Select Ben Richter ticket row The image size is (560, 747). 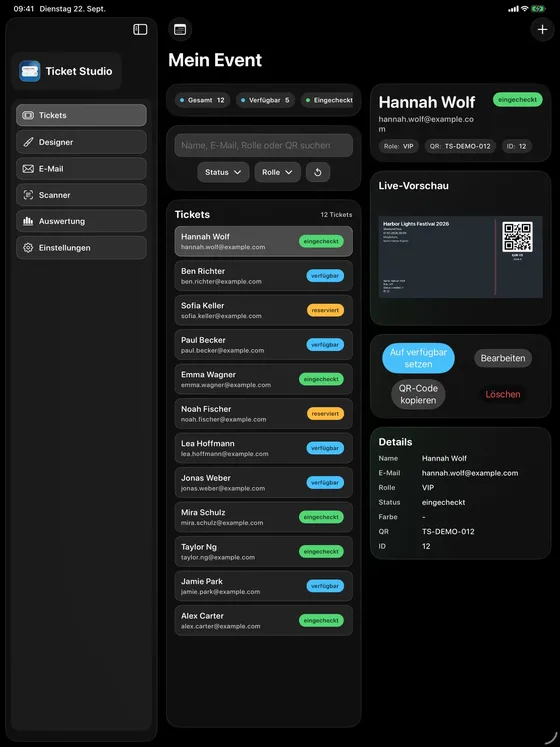click(x=264, y=276)
